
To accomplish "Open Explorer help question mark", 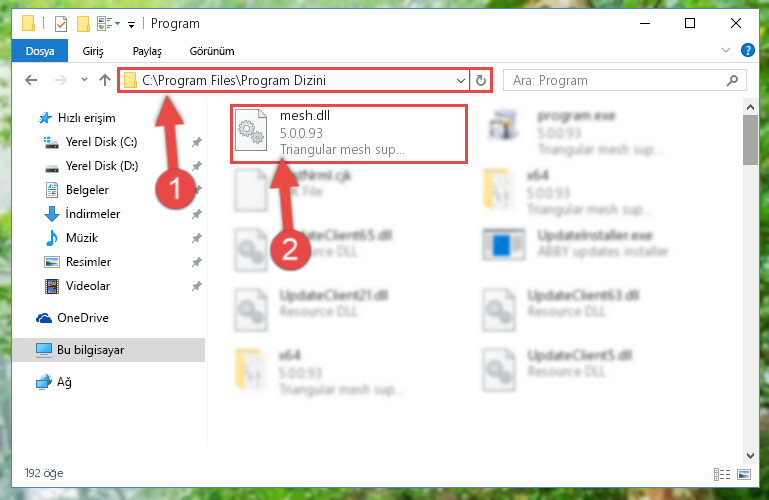I will coord(747,50).
